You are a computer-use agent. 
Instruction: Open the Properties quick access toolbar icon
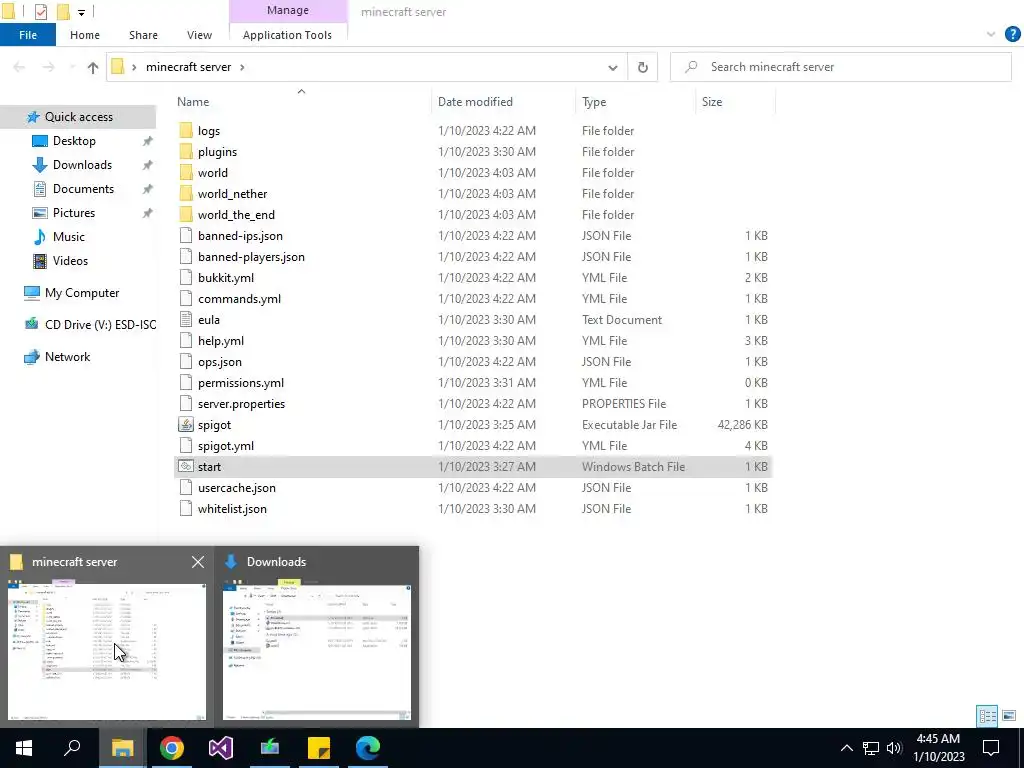coord(40,12)
